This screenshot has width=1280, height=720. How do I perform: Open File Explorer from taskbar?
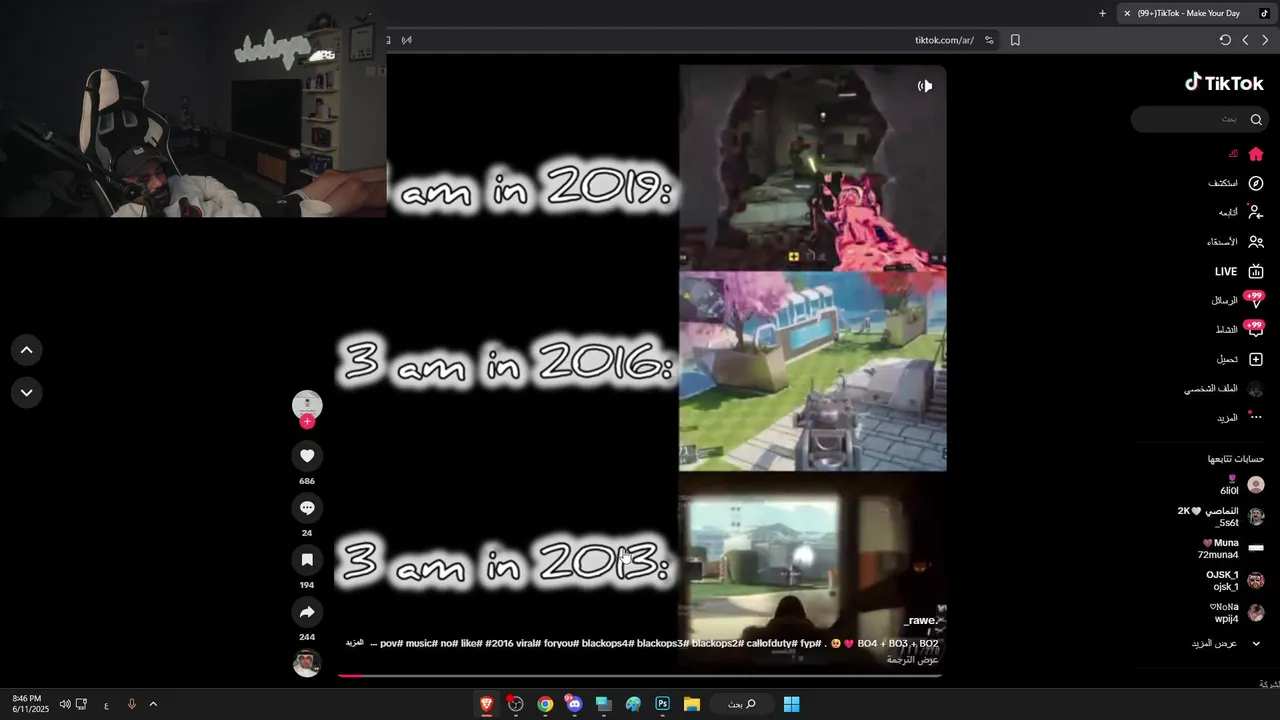[691, 704]
